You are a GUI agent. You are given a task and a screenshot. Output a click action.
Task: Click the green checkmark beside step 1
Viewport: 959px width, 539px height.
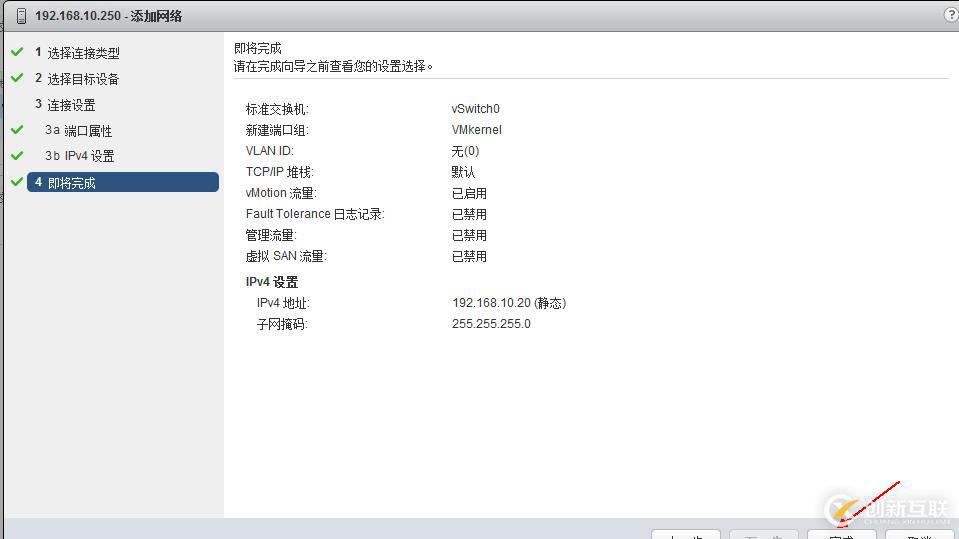[x=17, y=52]
